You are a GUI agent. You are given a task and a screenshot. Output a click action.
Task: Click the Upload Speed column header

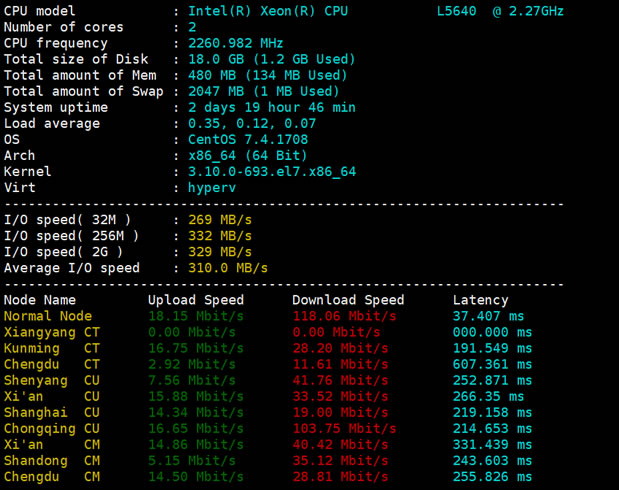tap(196, 300)
